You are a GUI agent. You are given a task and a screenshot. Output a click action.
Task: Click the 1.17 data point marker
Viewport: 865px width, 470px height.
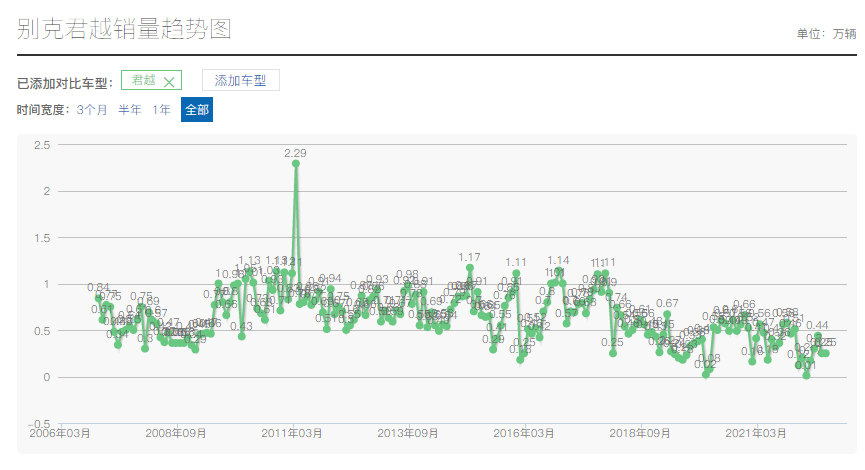pyautogui.click(x=470, y=268)
